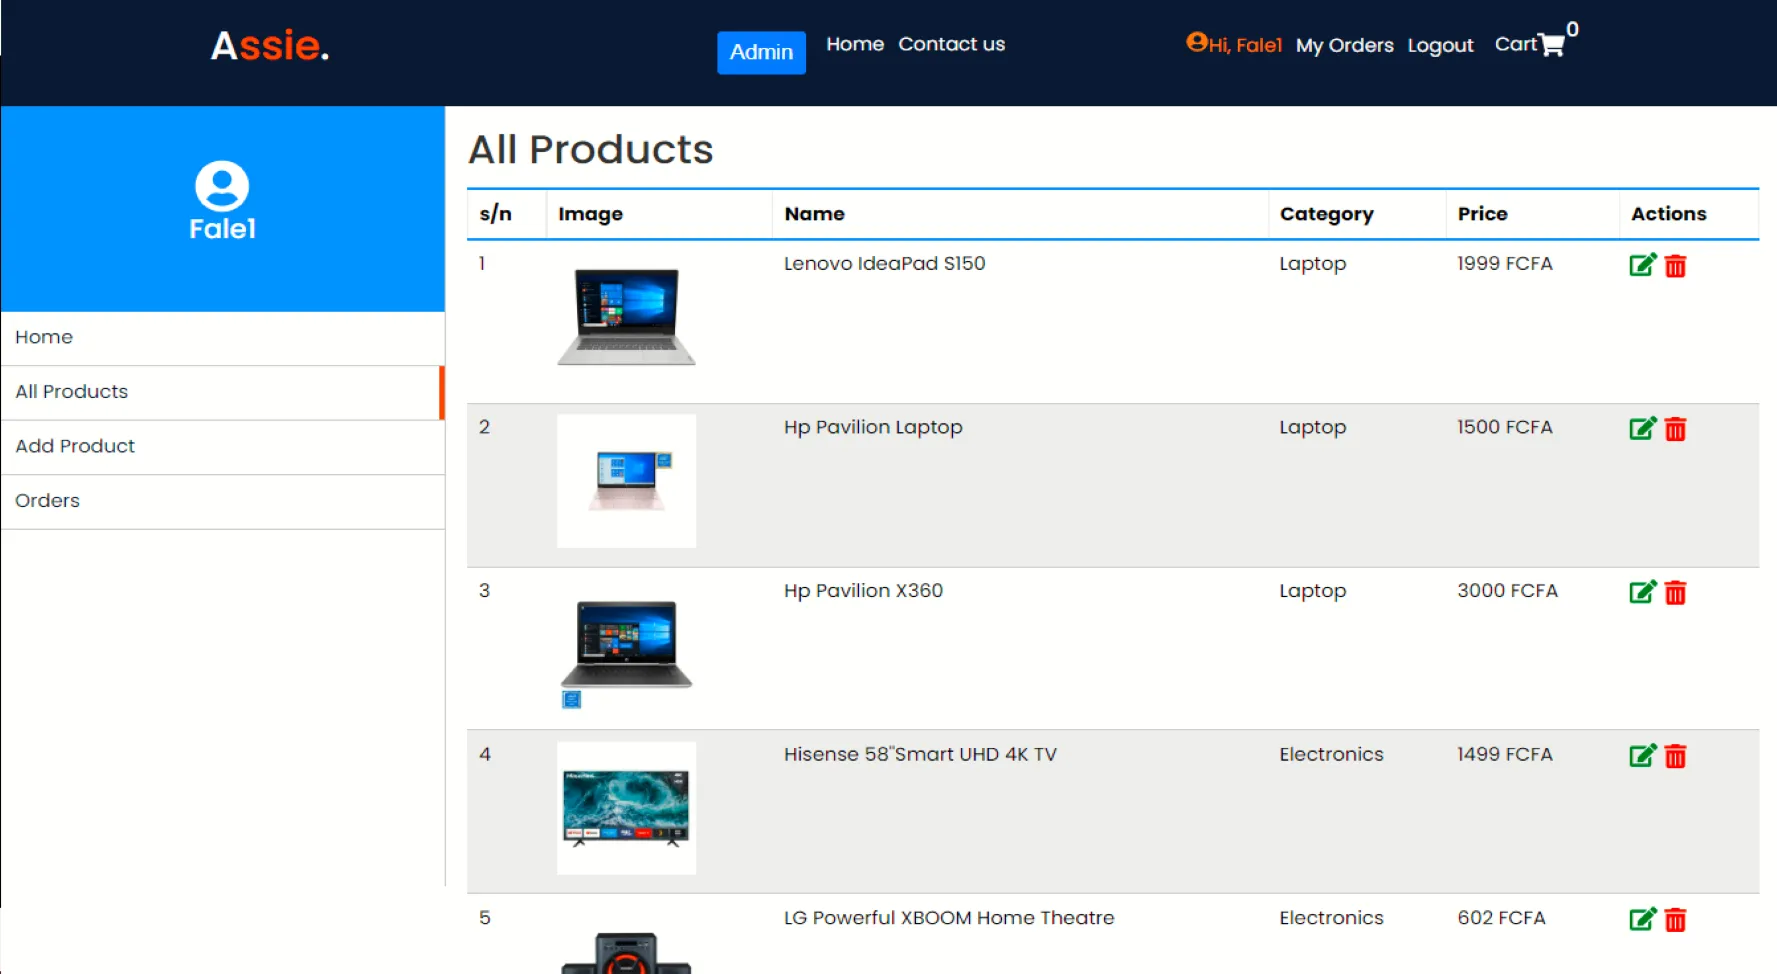The image size is (1777, 974).
Task: Delete the Hisense 58 Smart UHD TV product
Action: click(1676, 756)
